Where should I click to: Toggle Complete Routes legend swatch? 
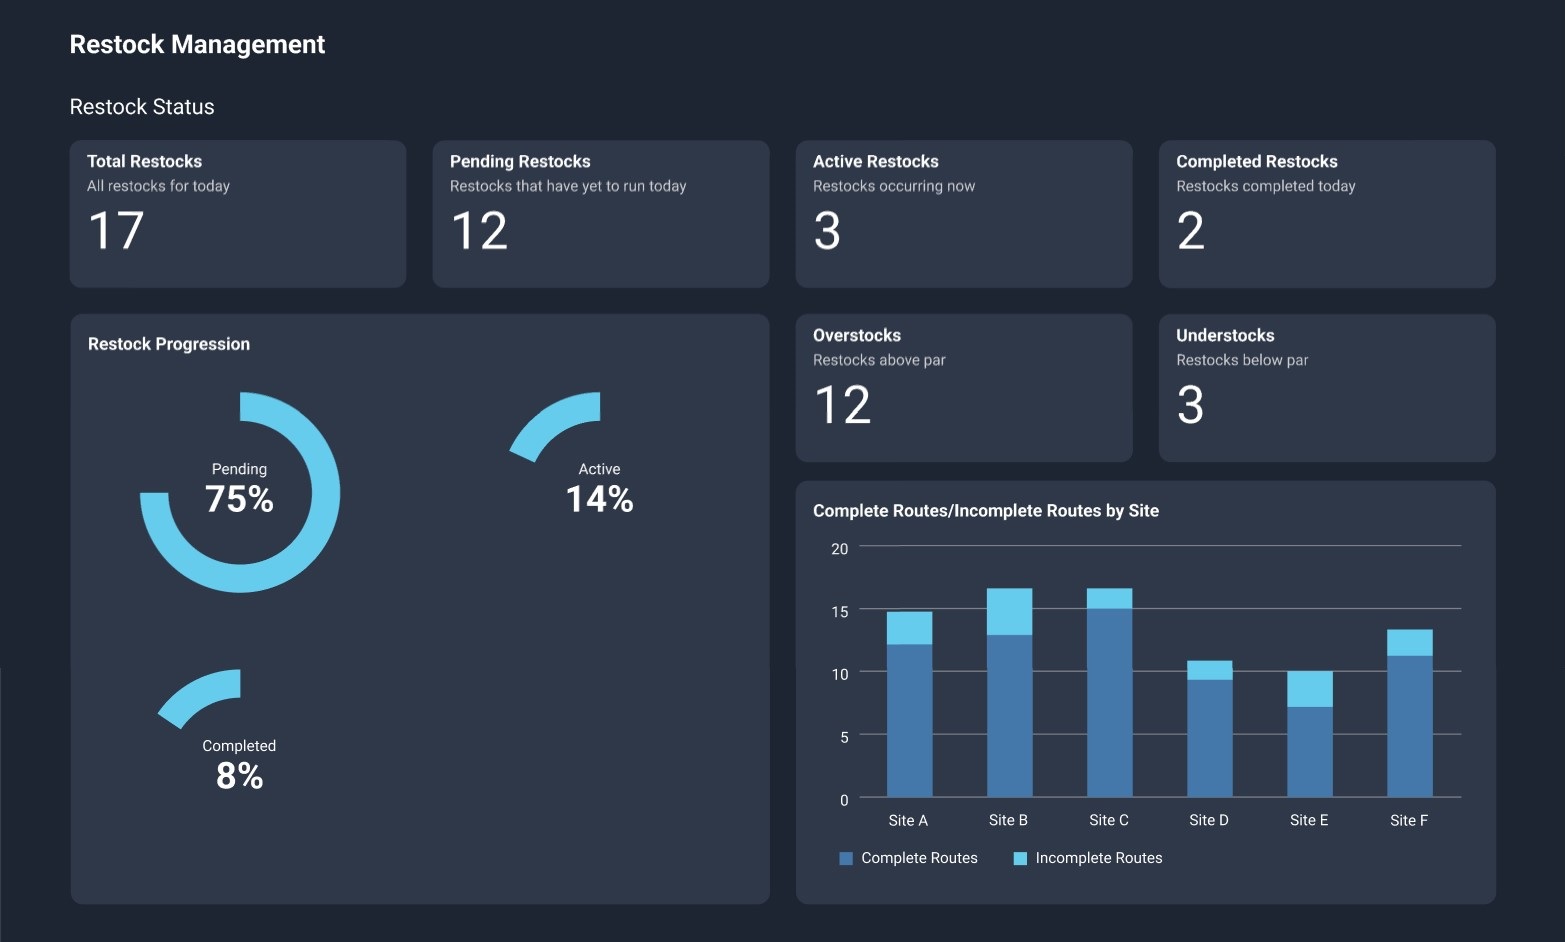click(x=846, y=859)
